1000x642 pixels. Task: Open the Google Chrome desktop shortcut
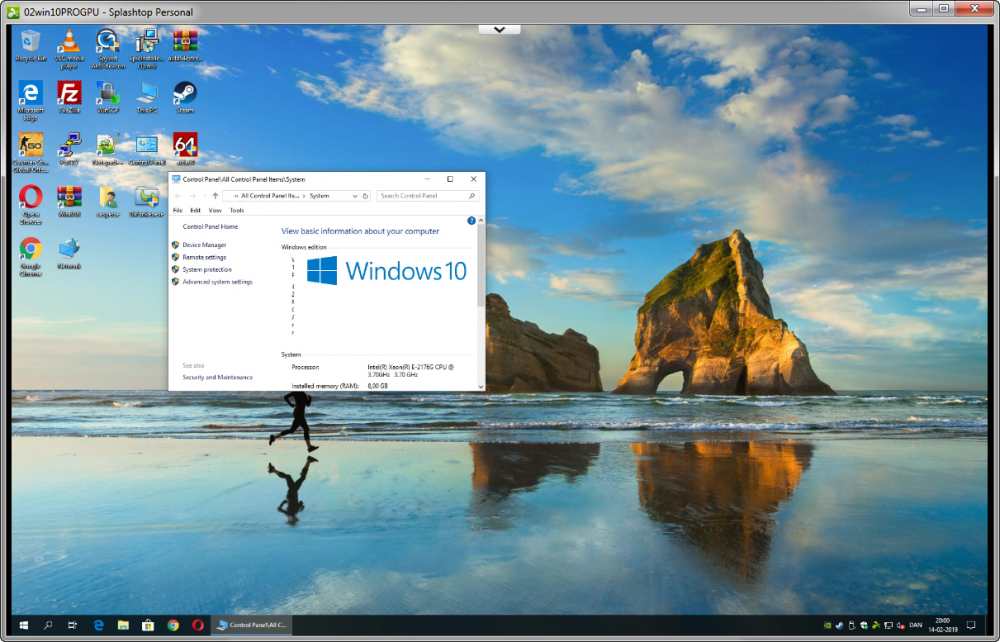(31, 256)
